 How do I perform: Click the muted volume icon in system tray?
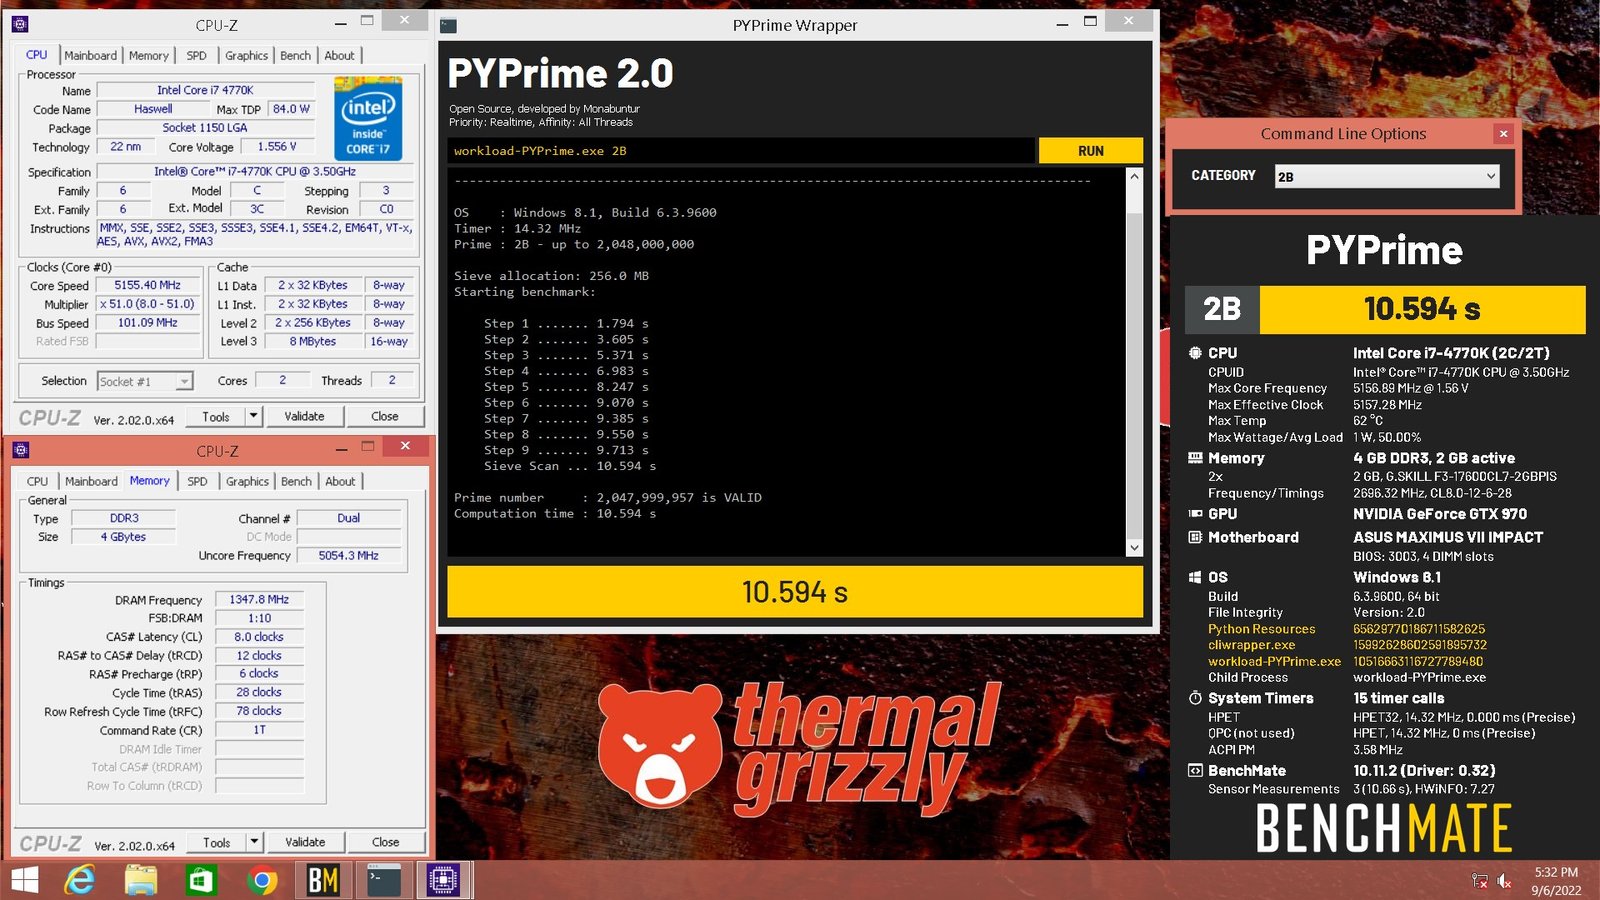(1504, 881)
